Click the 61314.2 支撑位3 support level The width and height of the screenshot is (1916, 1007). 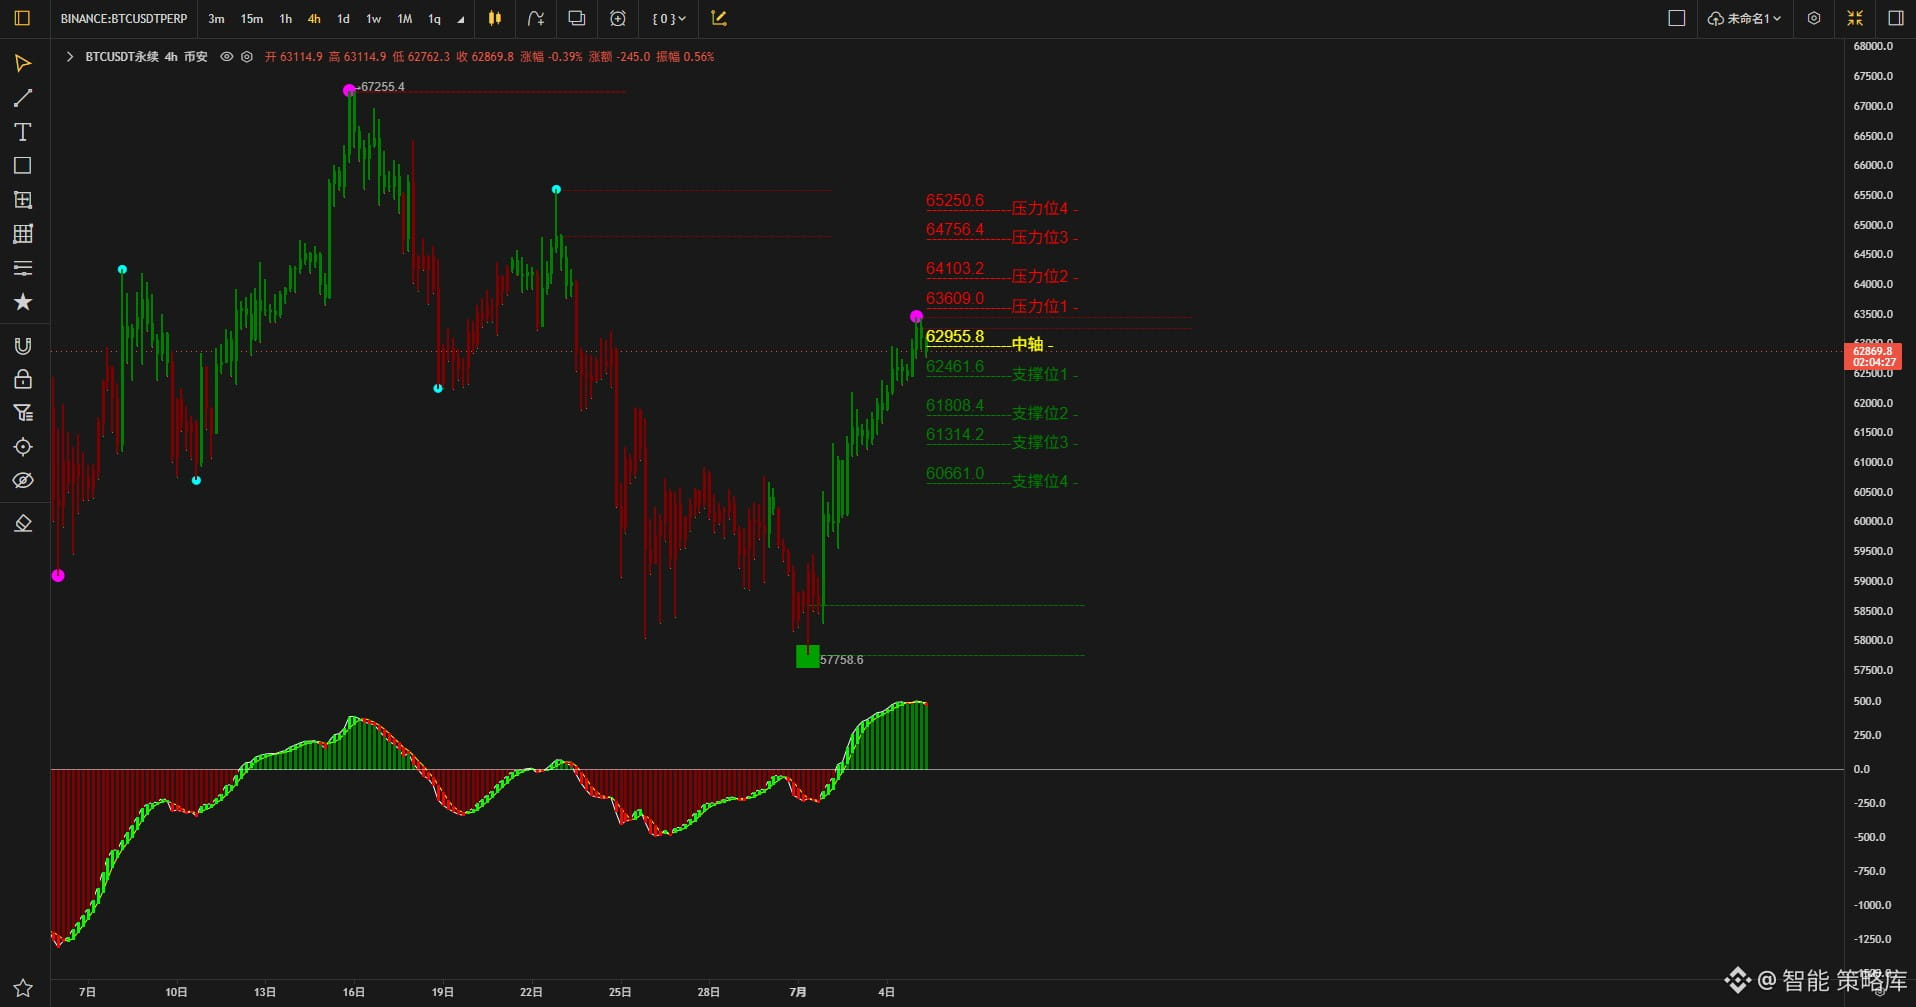point(1001,438)
